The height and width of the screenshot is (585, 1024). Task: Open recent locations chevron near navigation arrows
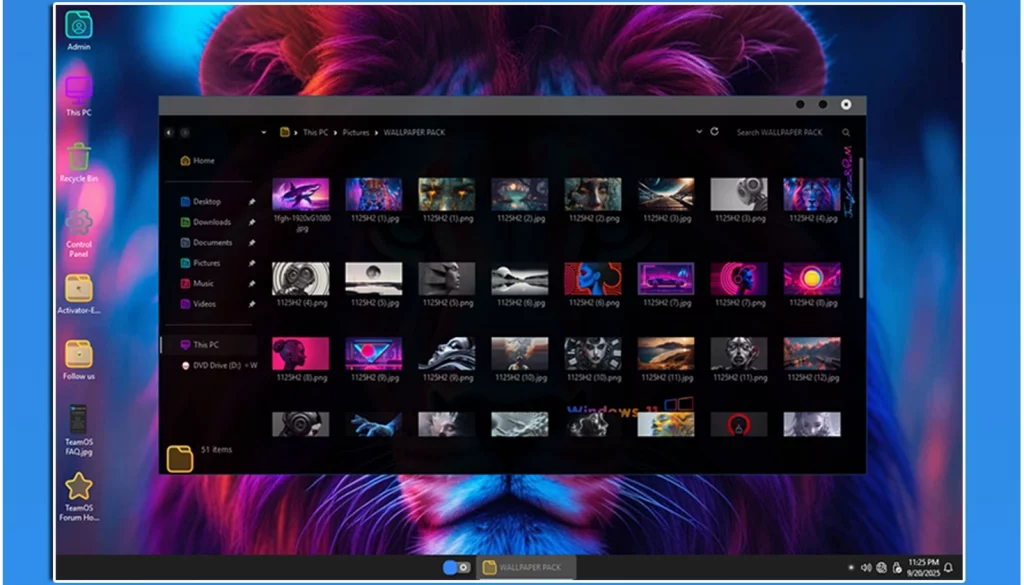264,132
